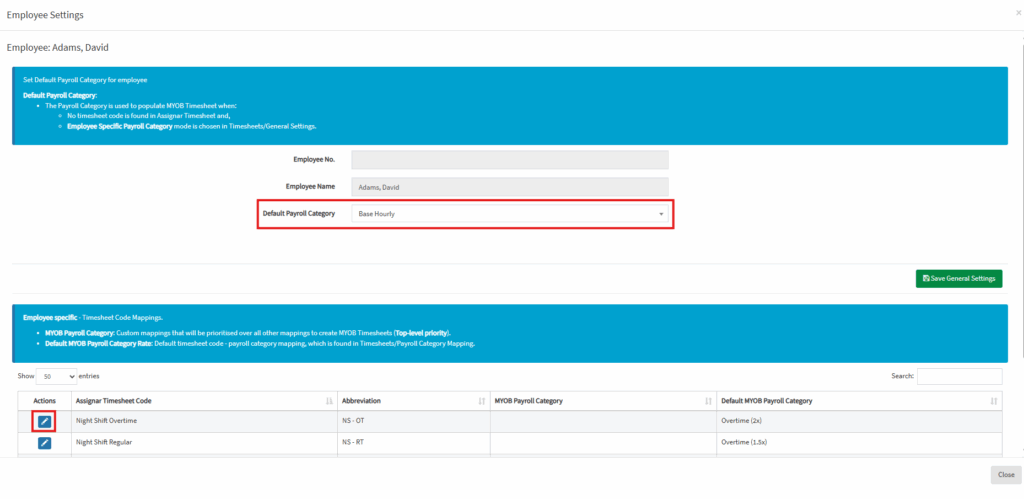Sort the MYOB Payroll Category column
This screenshot has width=1024, height=499.
600,401
